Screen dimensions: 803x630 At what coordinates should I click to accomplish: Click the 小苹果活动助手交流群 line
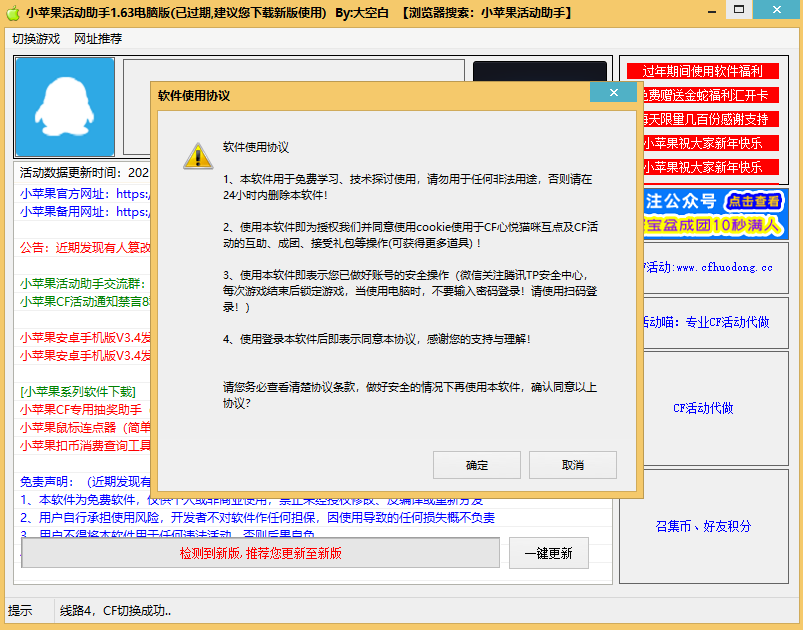coord(85,284)
